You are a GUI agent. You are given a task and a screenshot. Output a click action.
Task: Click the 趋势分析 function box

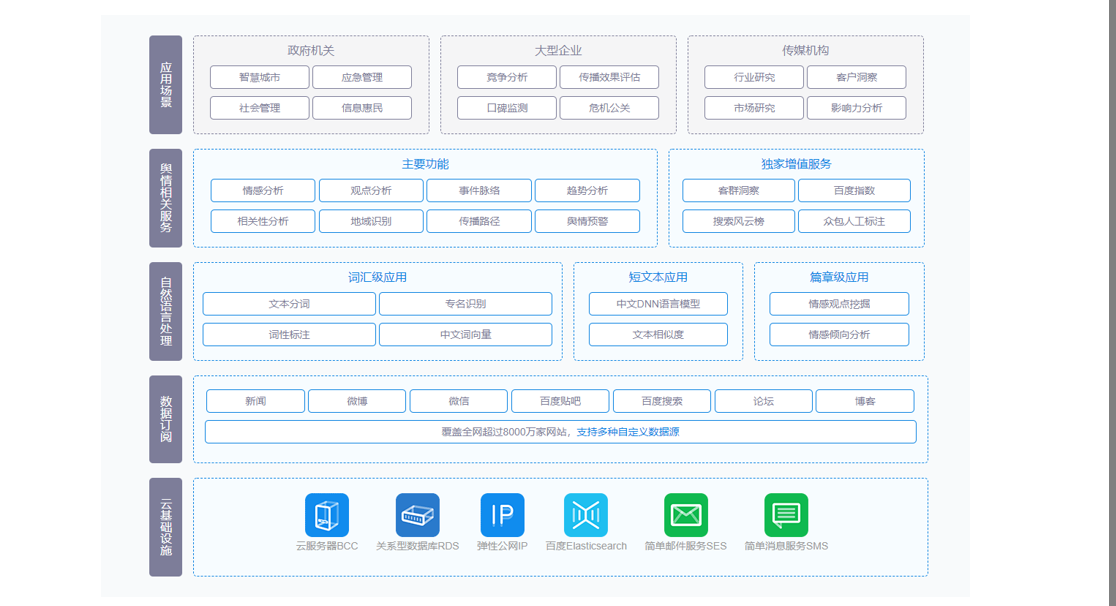(x=587, y=190)
